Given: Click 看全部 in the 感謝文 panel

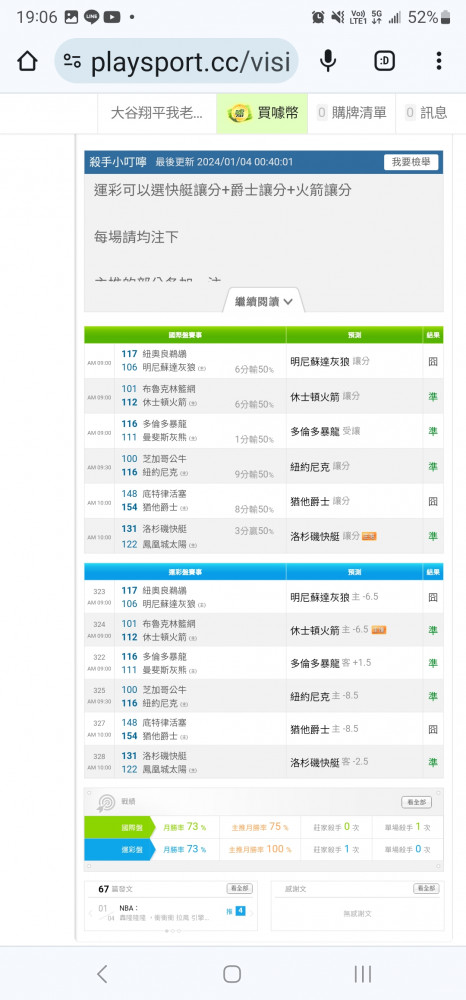Looking at the screenshot, I should tap(426, 888).
